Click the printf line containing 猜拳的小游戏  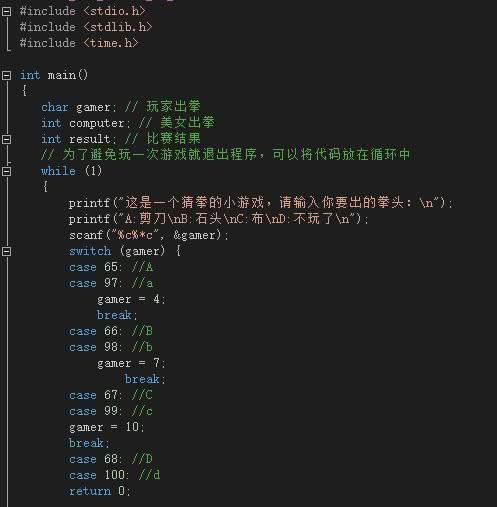click(261, 203)
